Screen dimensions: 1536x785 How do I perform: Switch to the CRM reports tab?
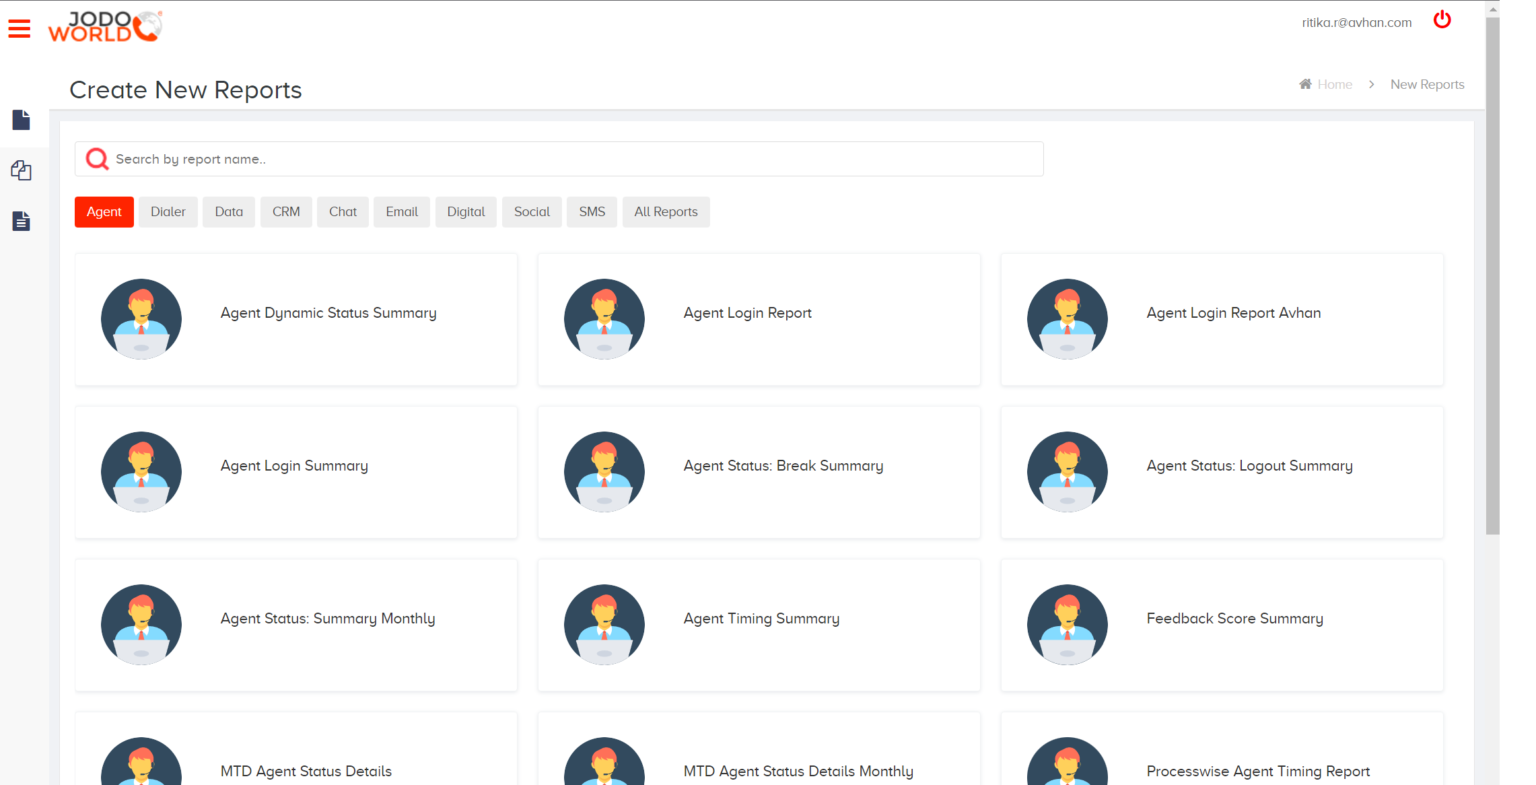coord(286,212)
